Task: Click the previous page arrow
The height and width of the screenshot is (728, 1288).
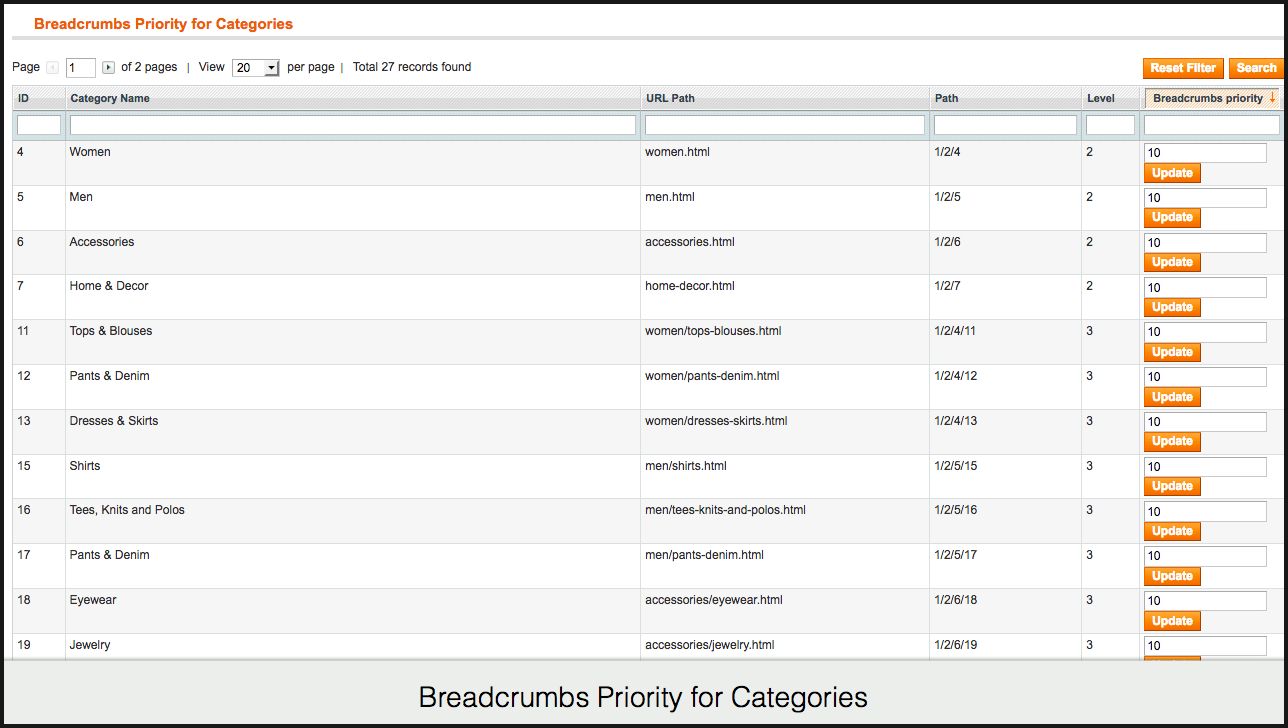Action: 53,68
